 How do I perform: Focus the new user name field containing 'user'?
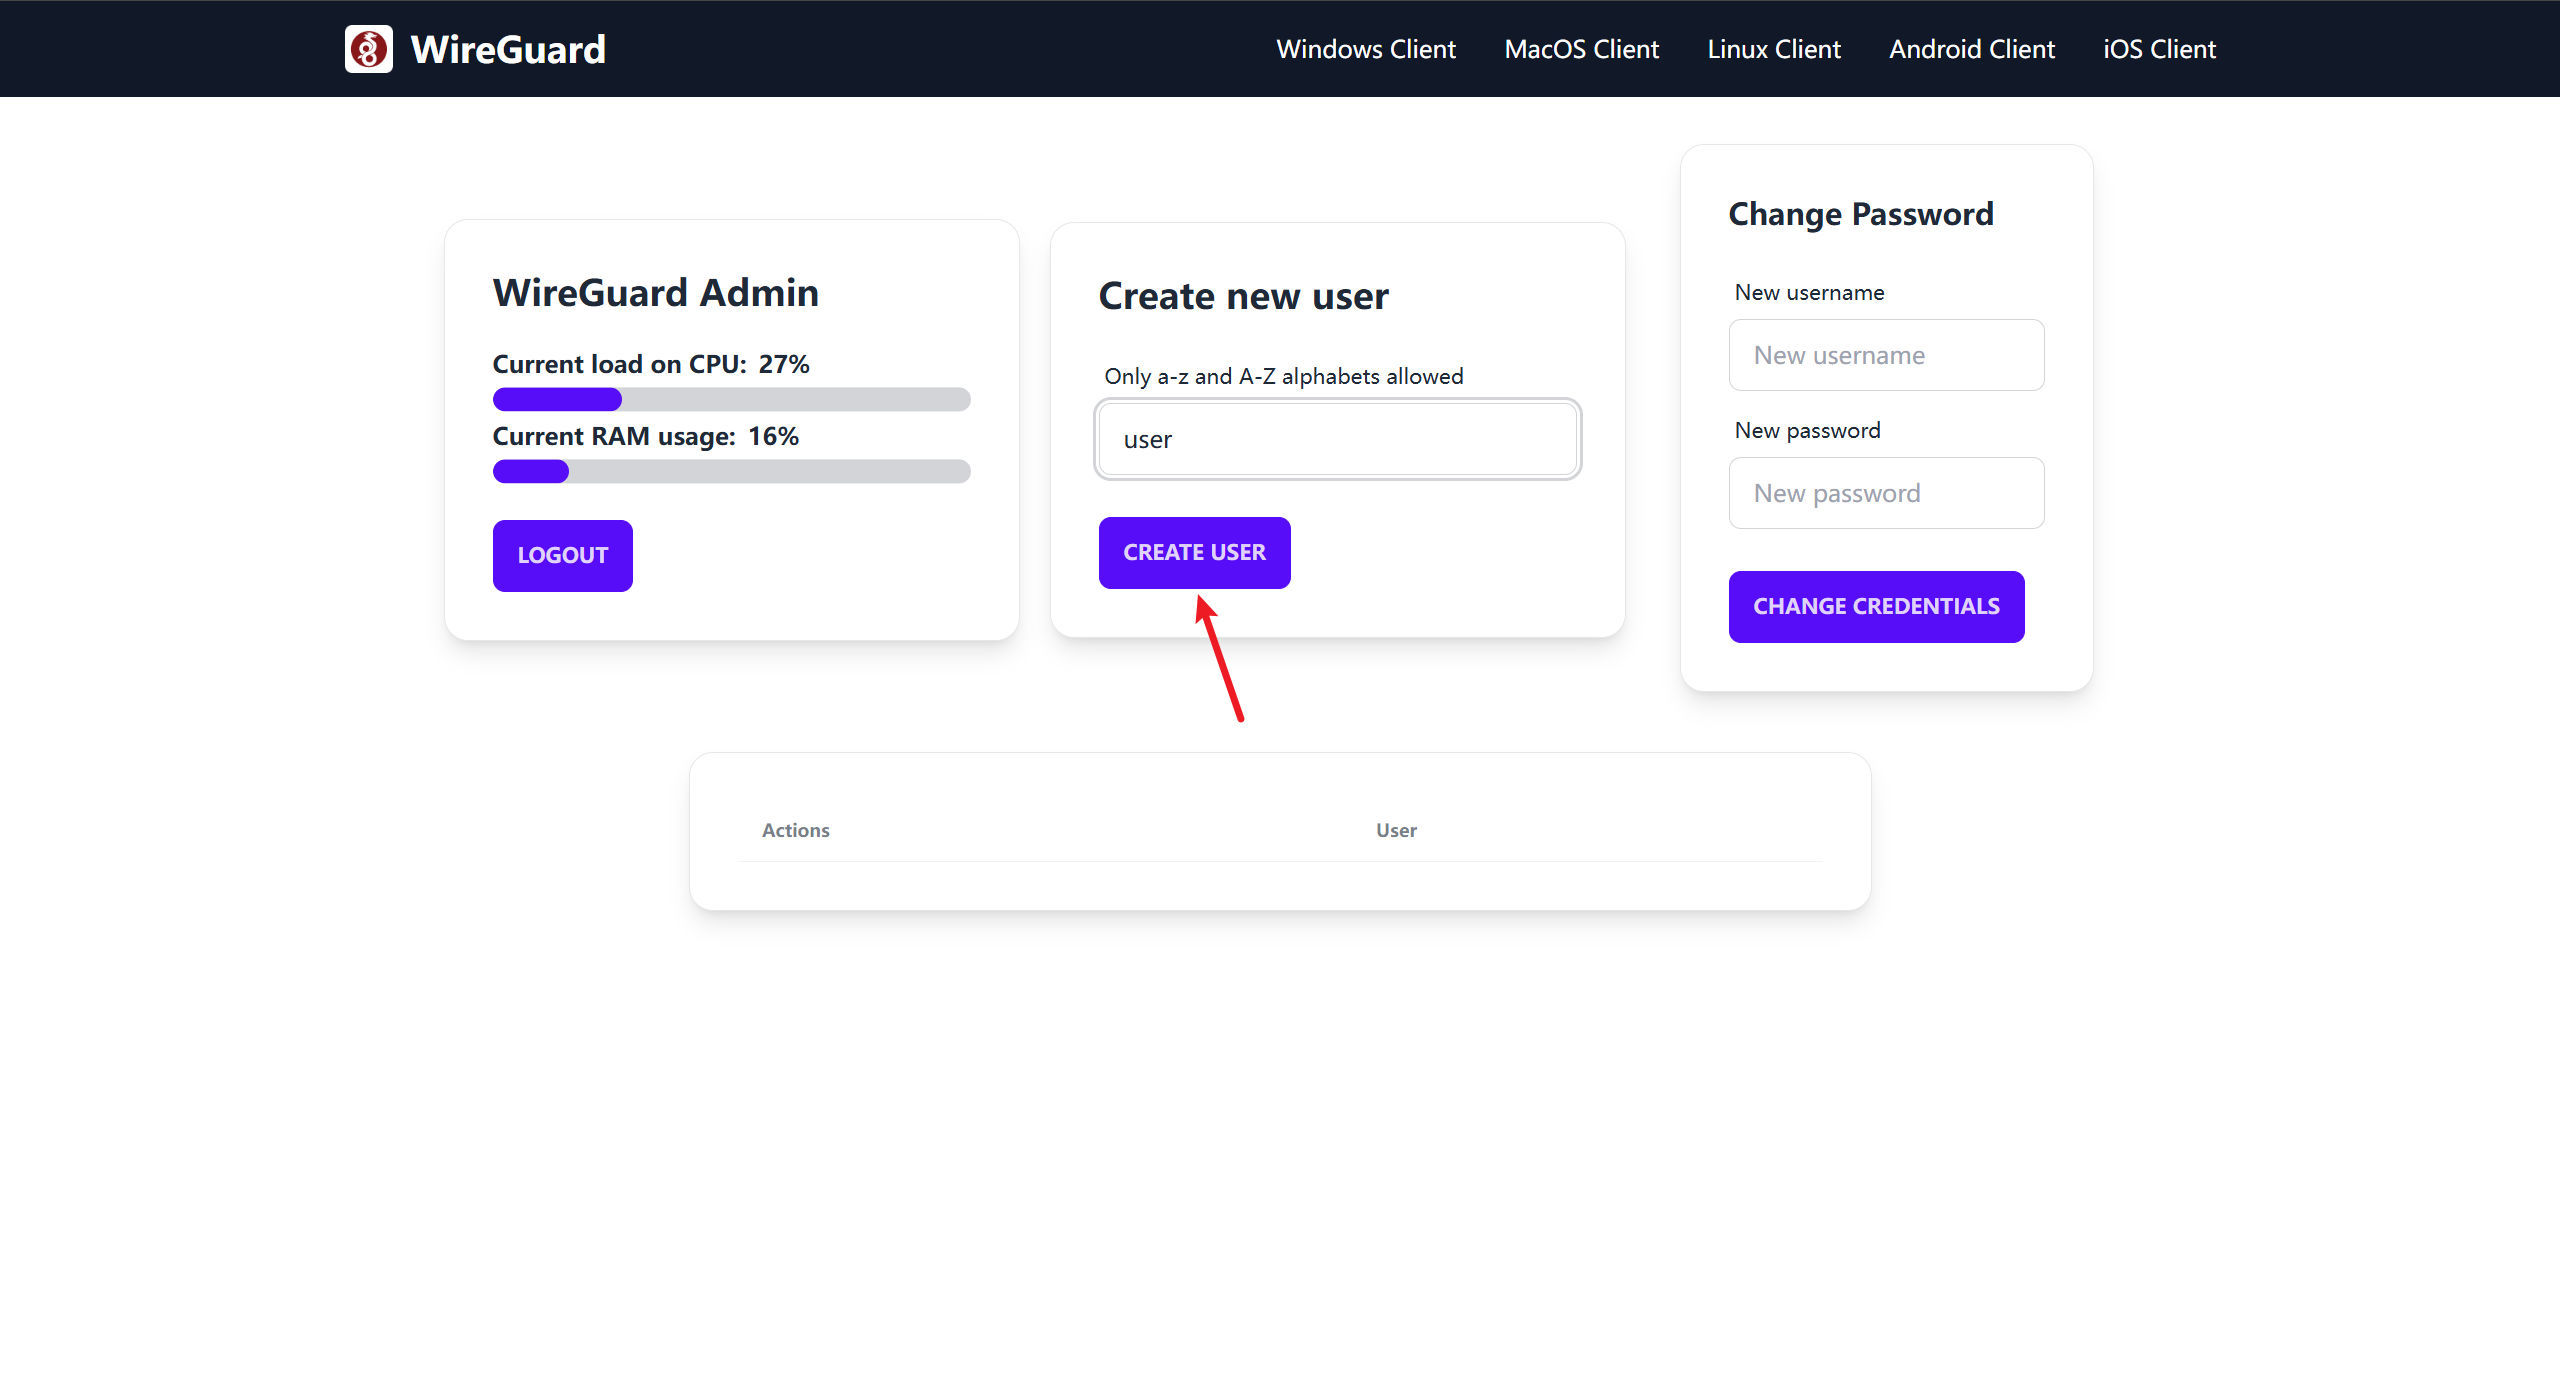click(x=1337, y=439)
